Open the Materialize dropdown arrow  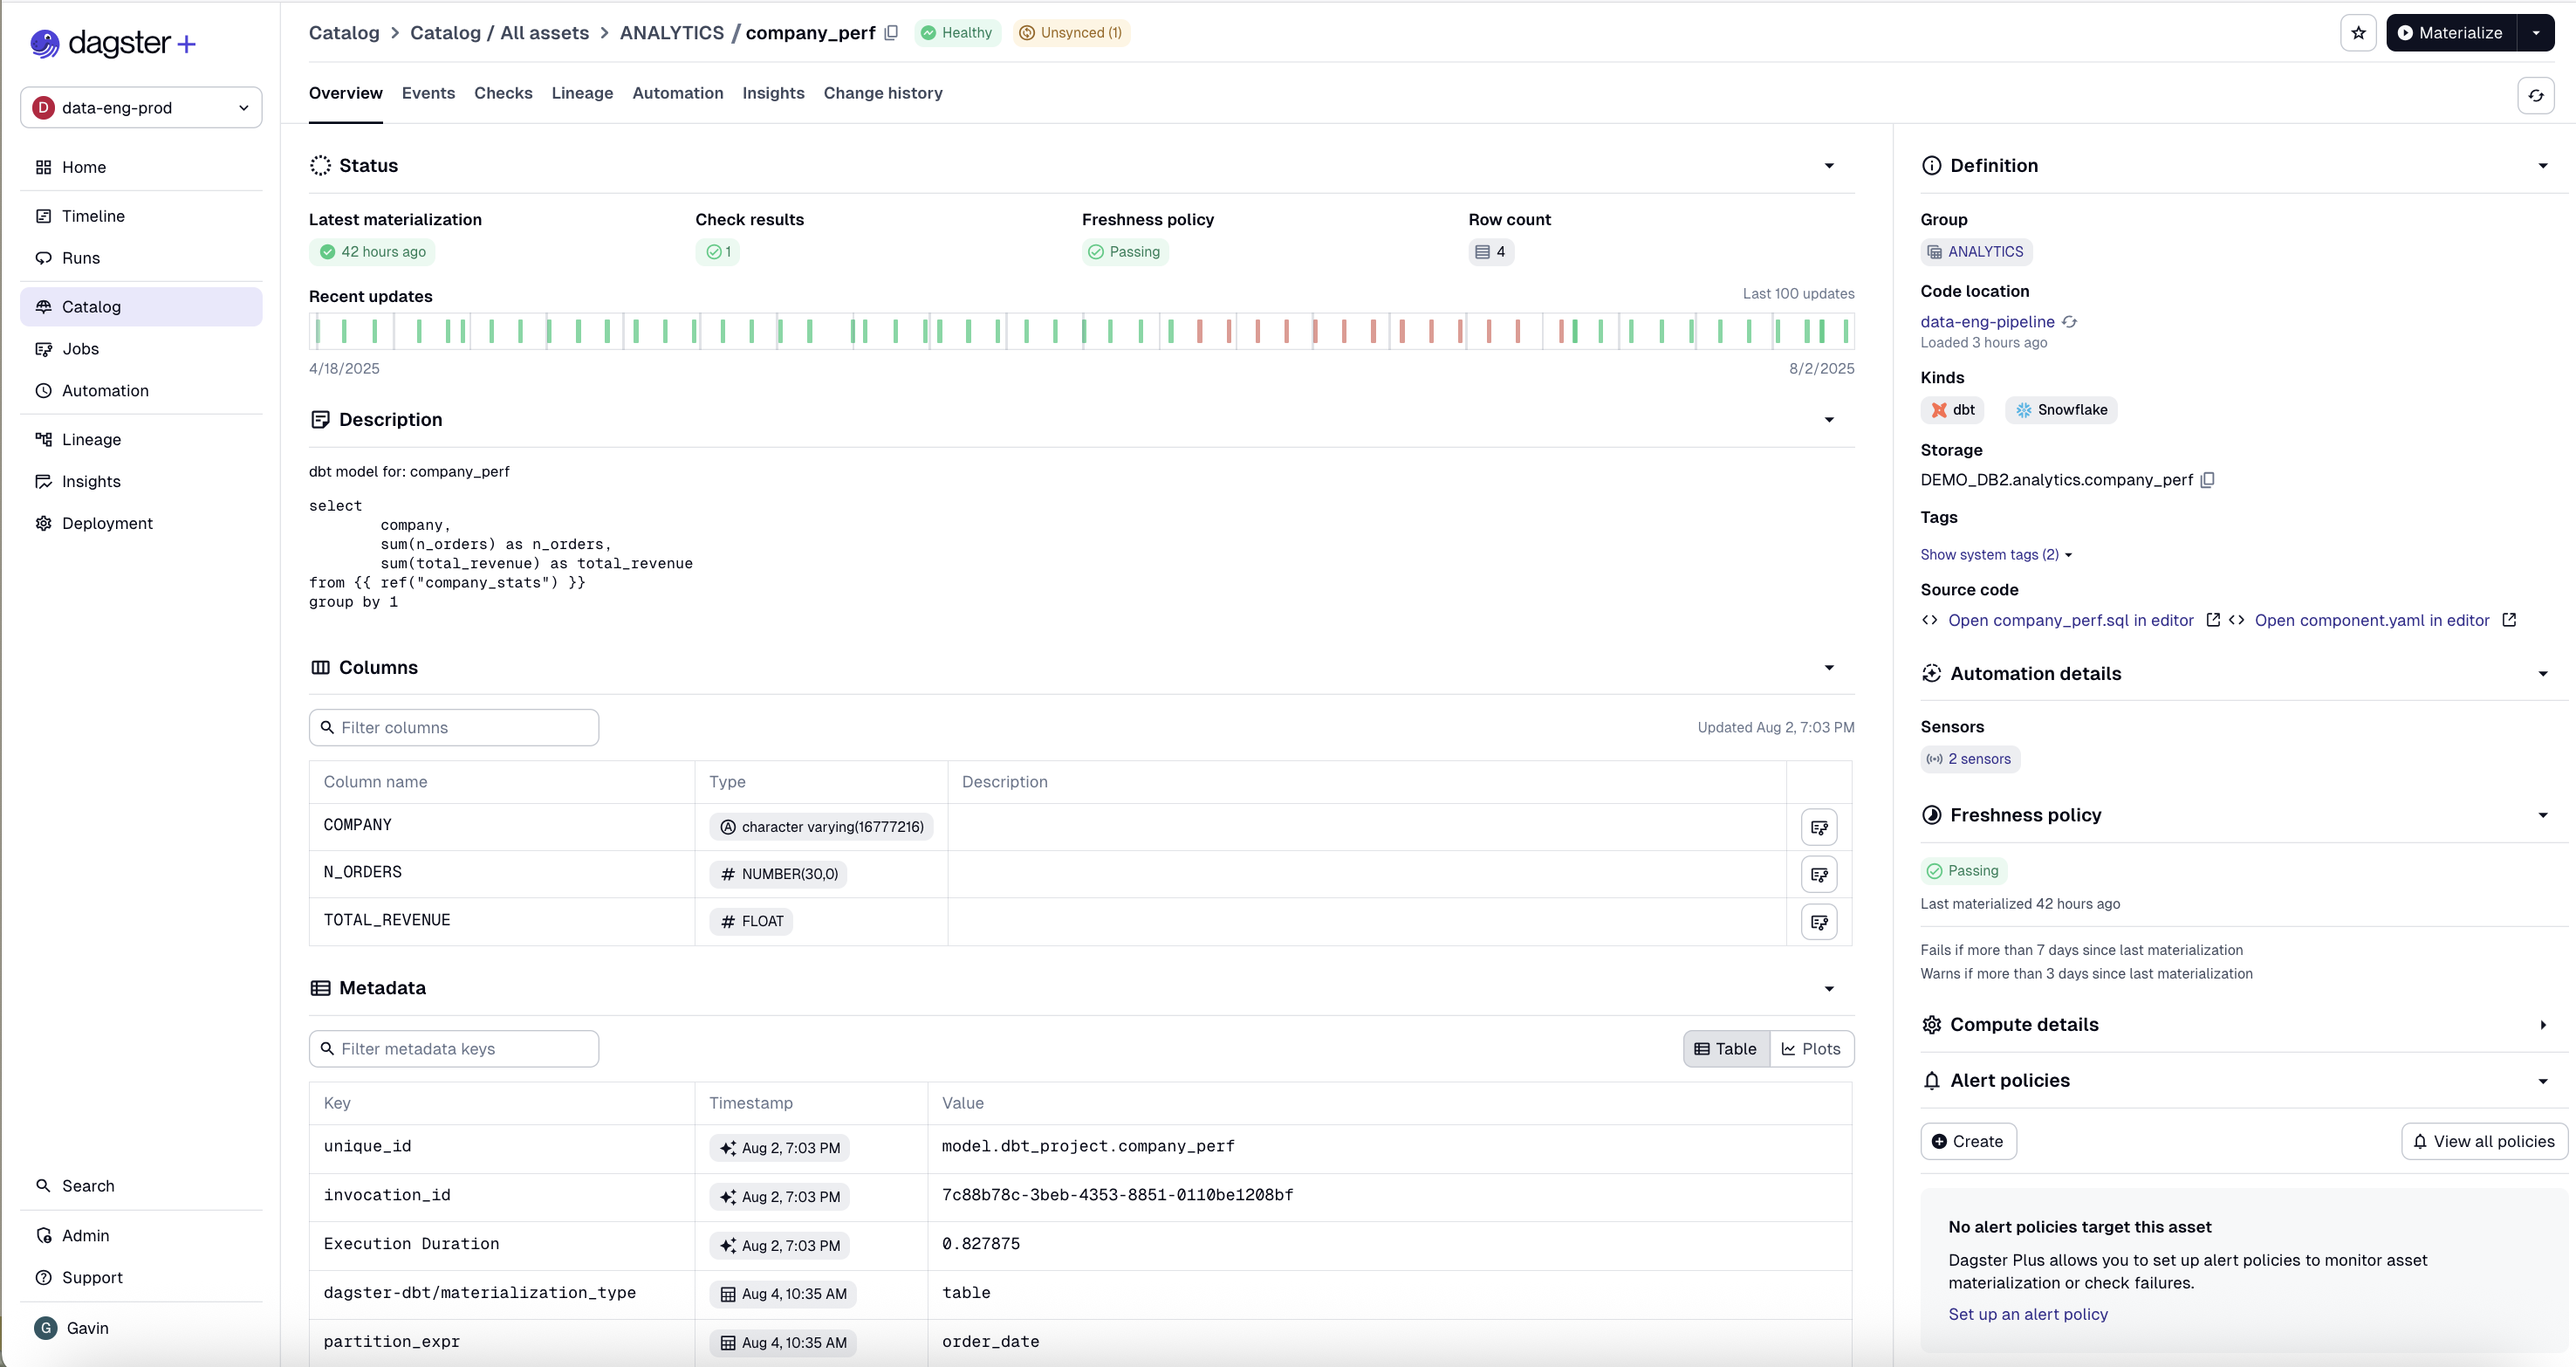[x=2536, y=32]
